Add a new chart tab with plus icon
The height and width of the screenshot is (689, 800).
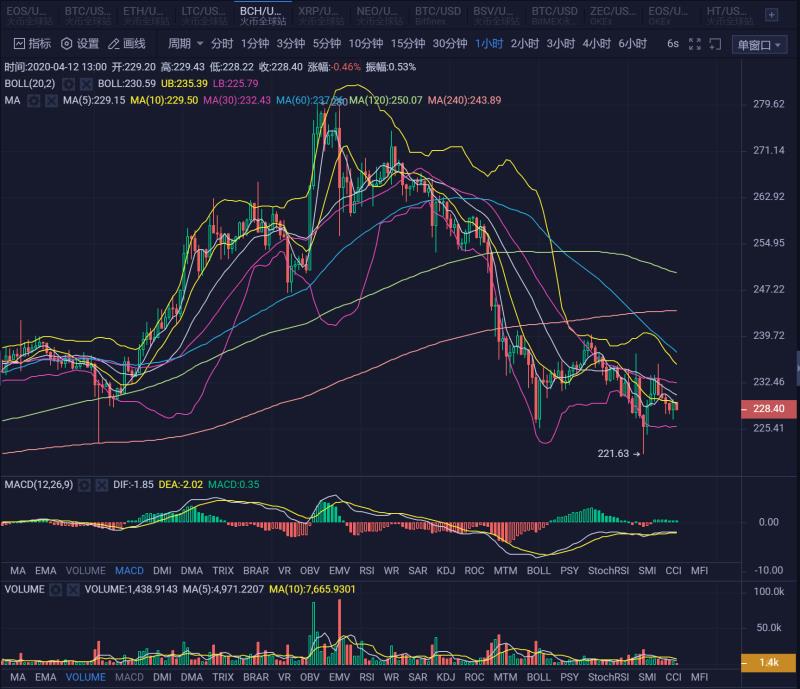tap(771, 15)
